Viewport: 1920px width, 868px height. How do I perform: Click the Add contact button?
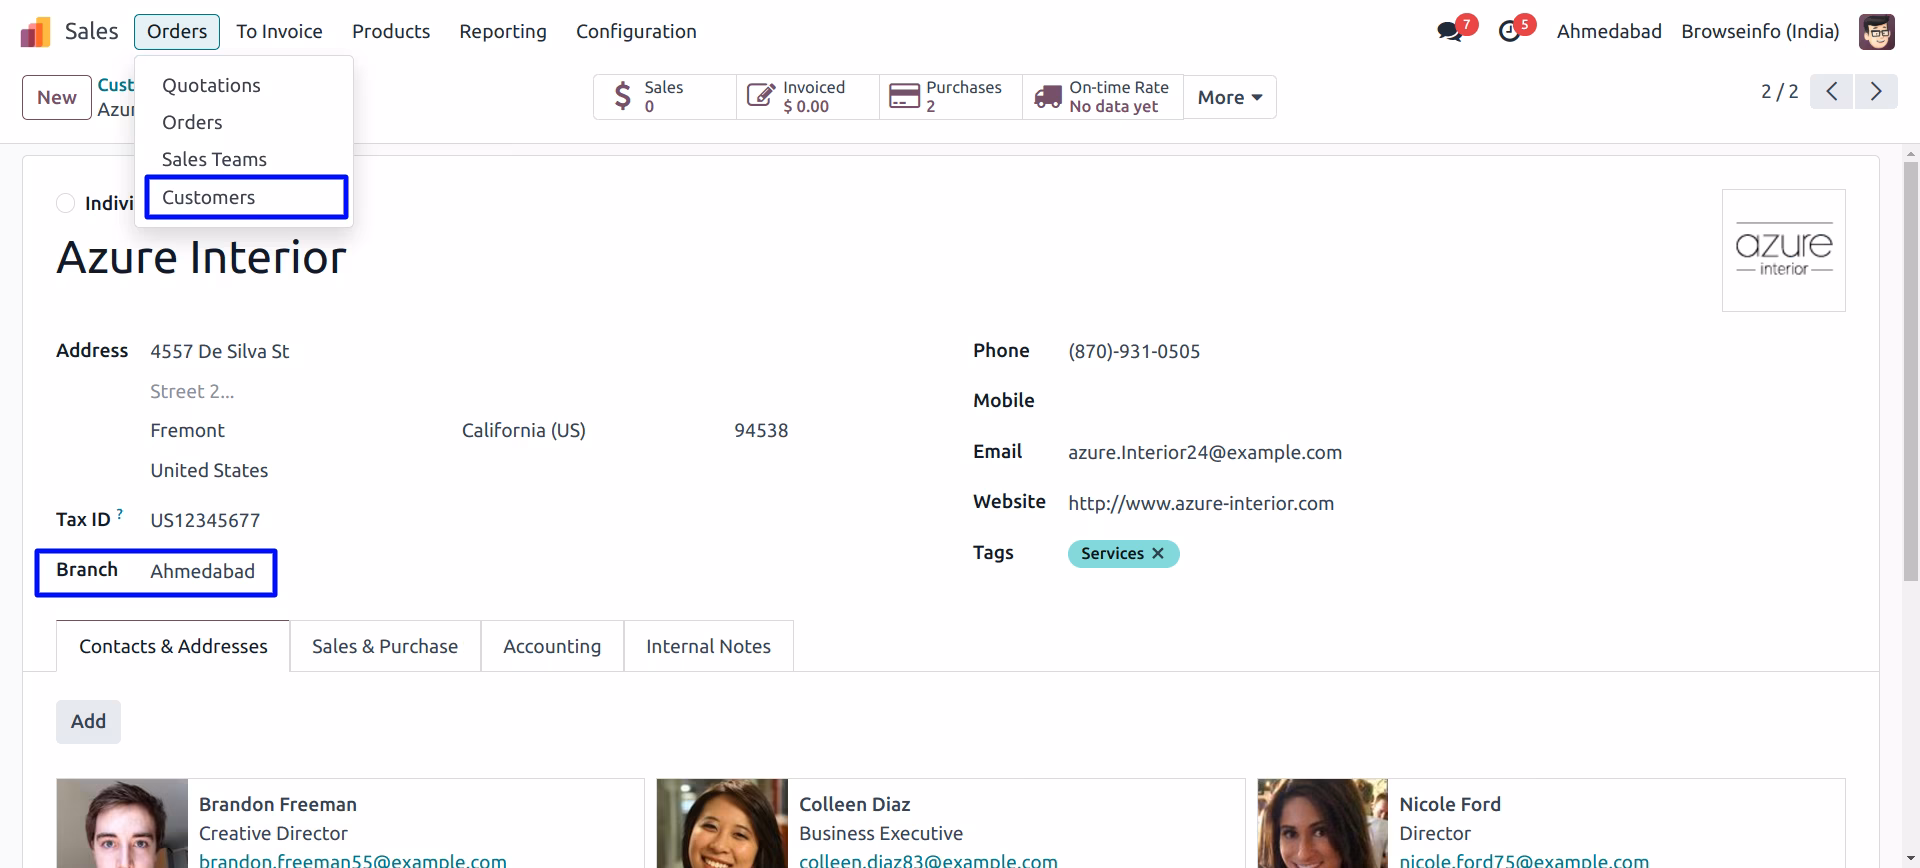(88, 722)
